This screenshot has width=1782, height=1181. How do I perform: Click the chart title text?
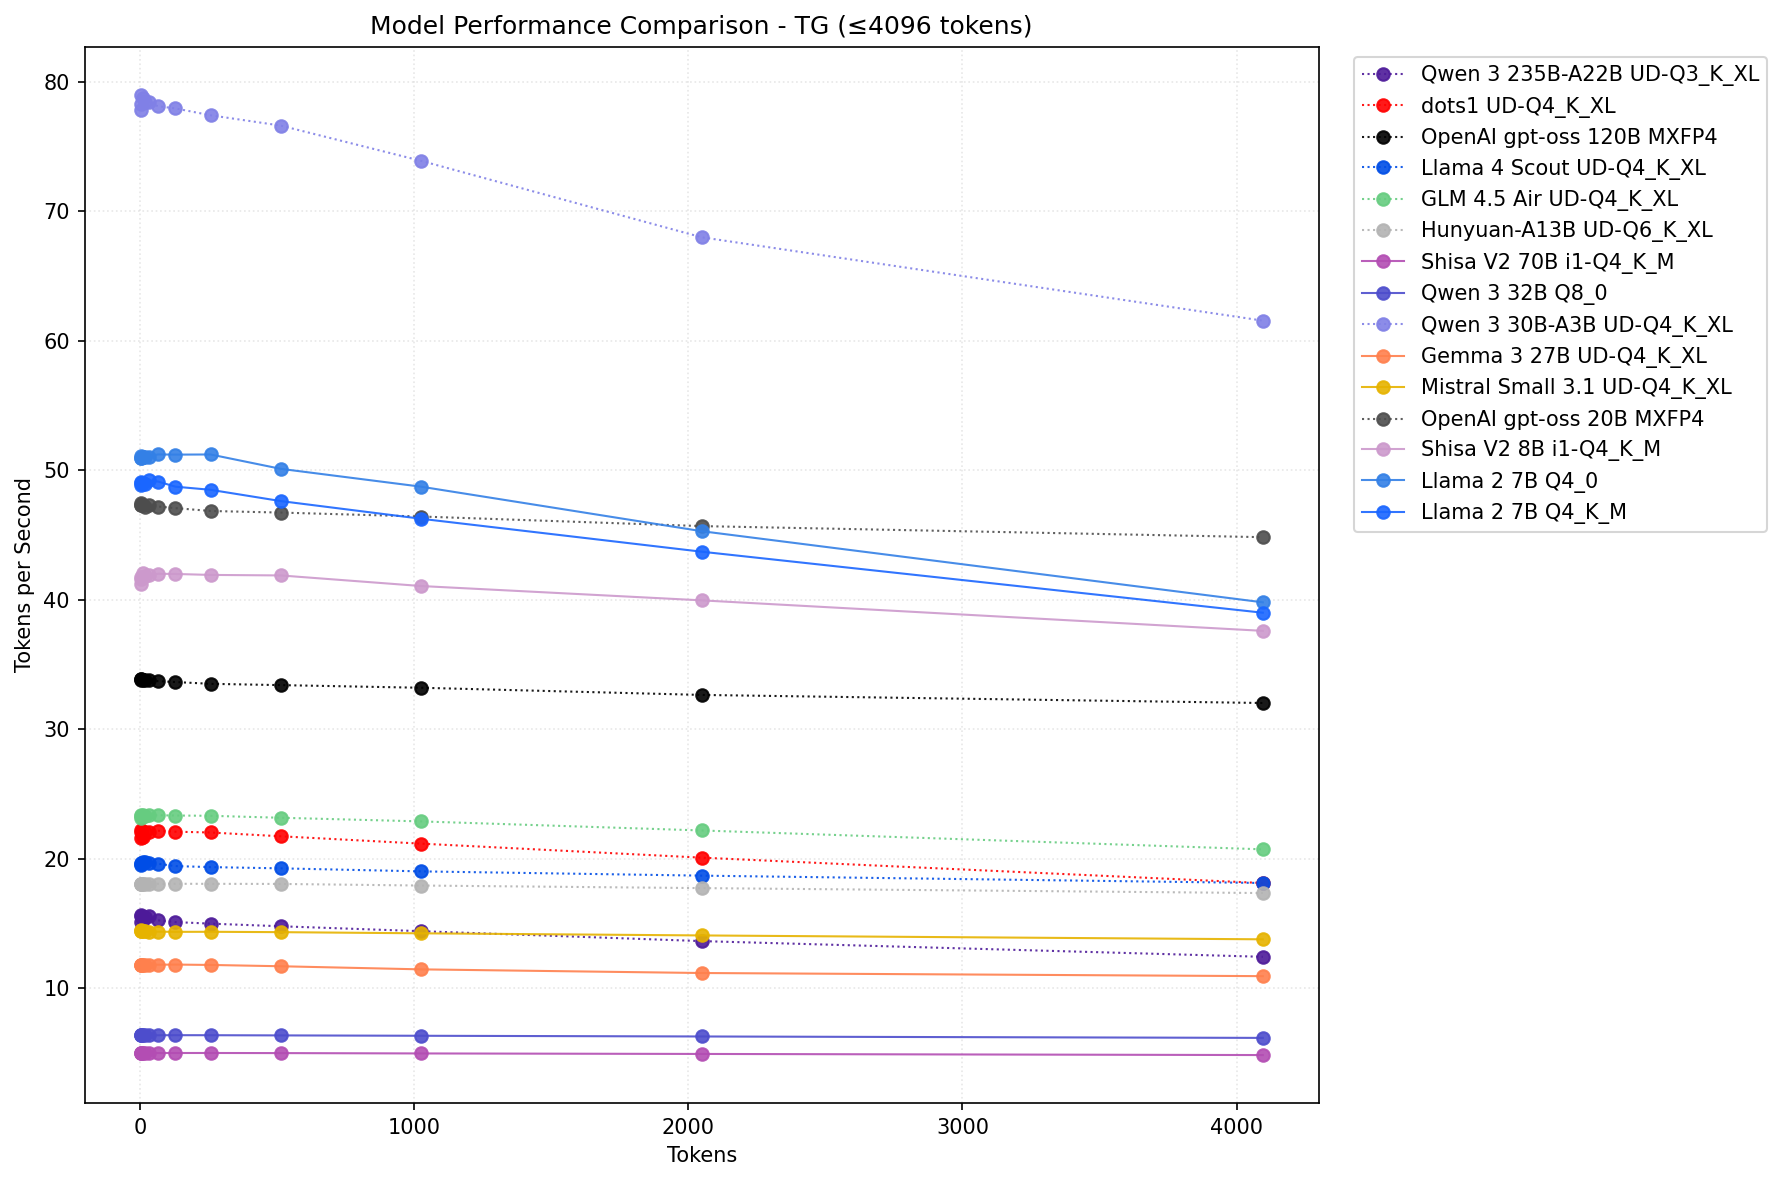click(700, 26)
